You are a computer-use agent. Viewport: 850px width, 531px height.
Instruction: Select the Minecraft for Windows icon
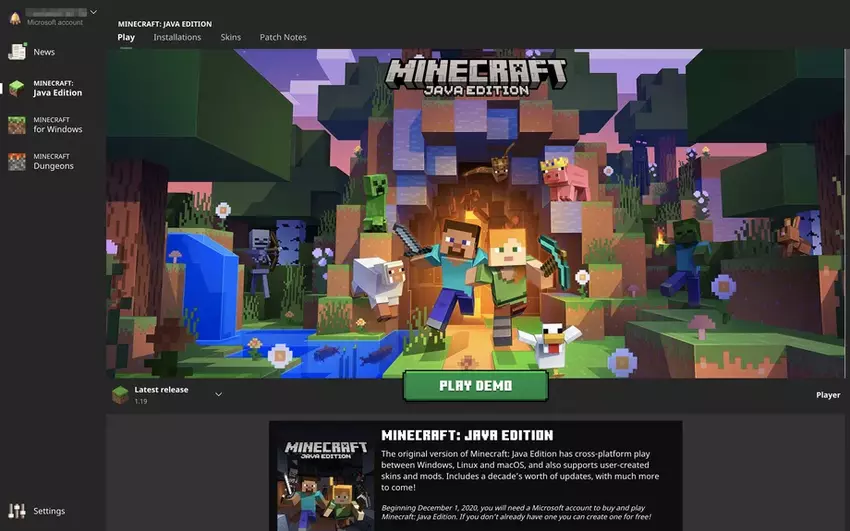(17, 125)
